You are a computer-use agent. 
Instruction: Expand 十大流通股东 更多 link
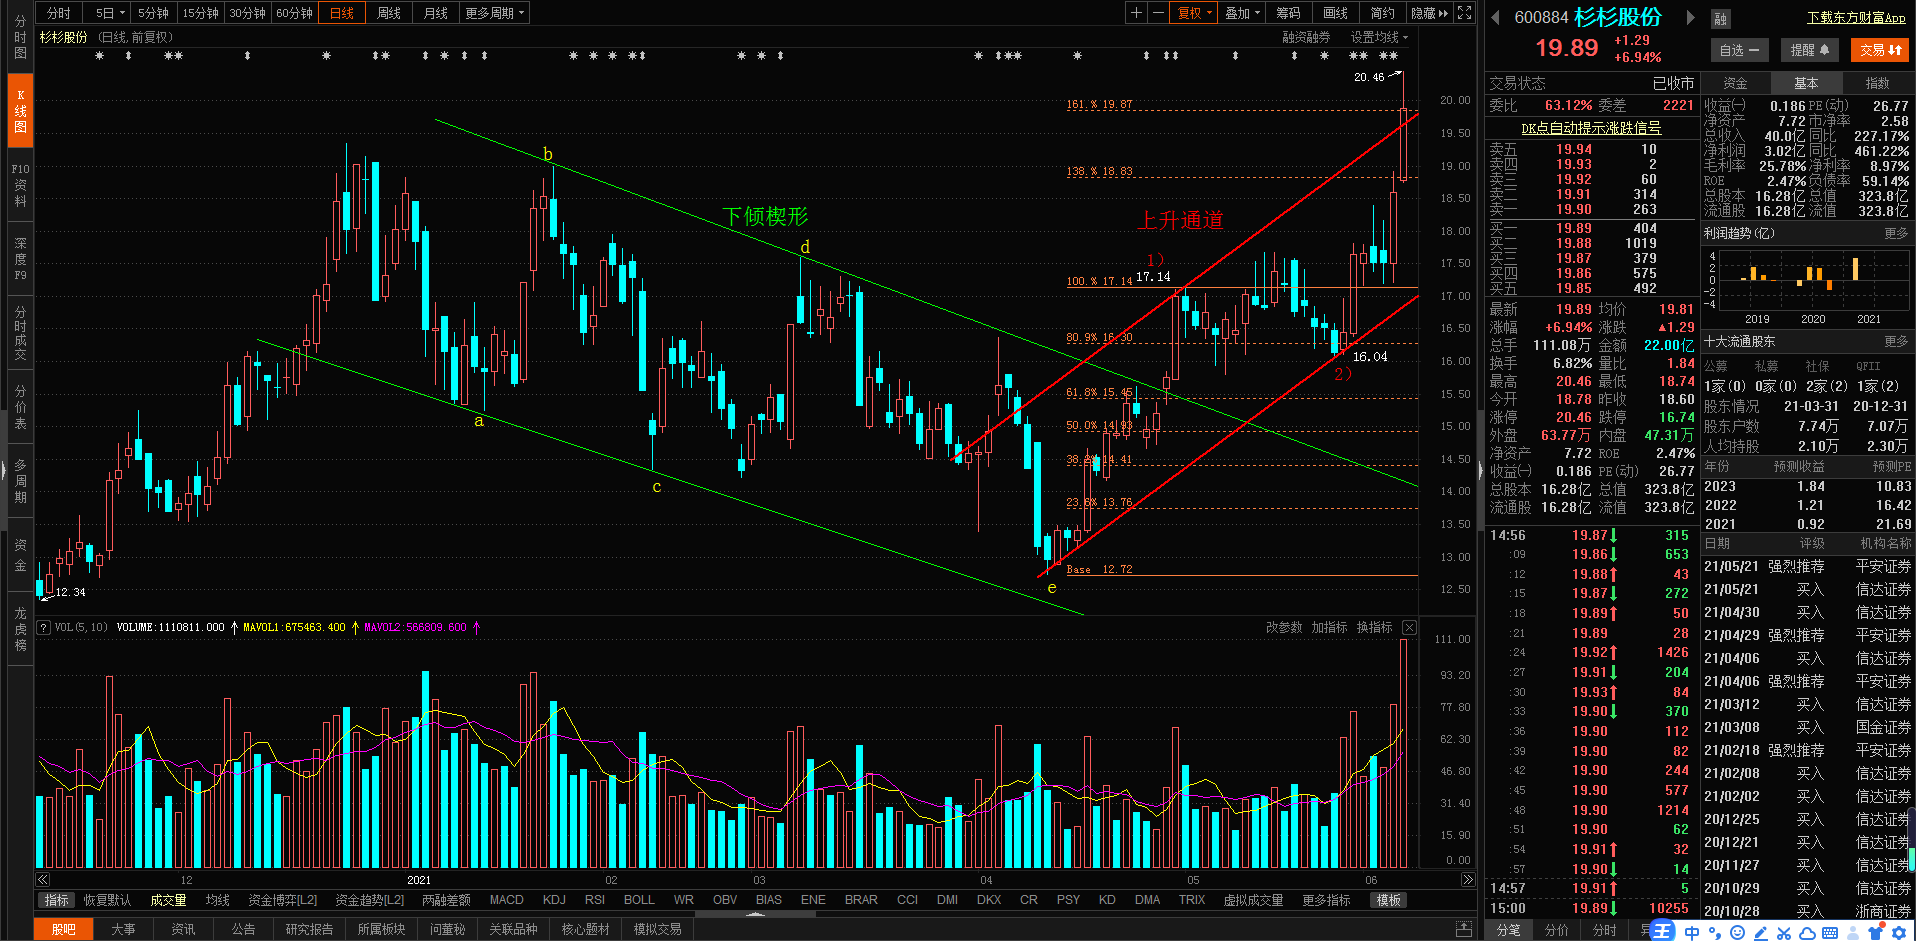tap(1896, 341)
